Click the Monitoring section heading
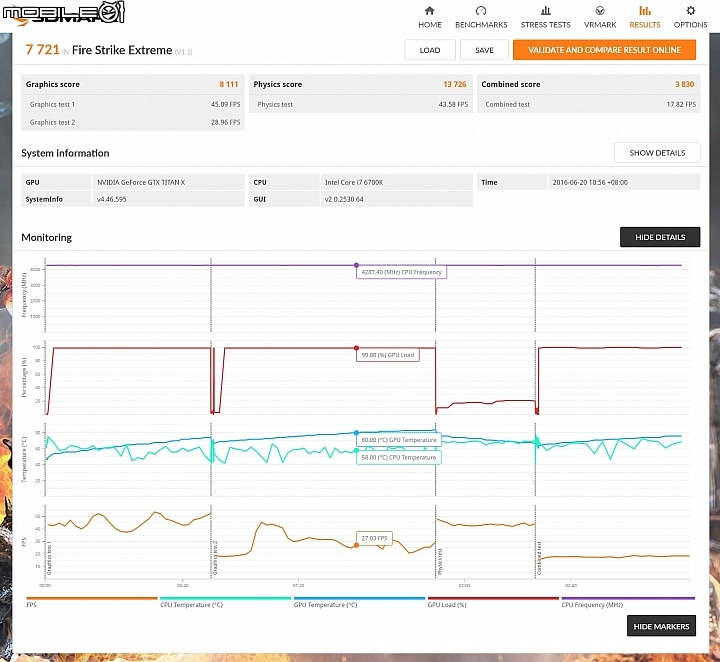The width and height of the screenshot is (720, 662). coord(46,237)
